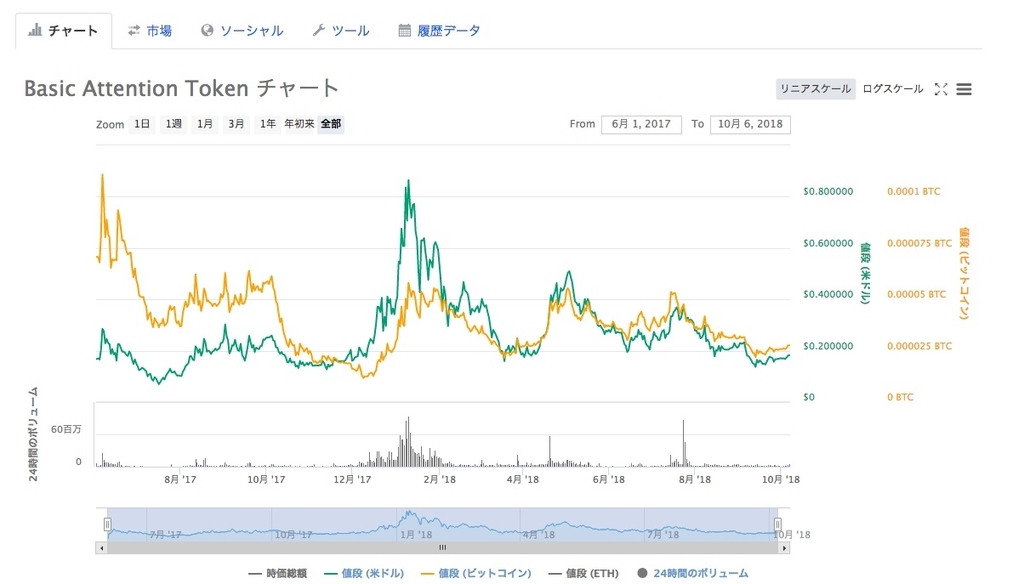
Task: Set zoom range to 年初来
Action: pos(299,124)
